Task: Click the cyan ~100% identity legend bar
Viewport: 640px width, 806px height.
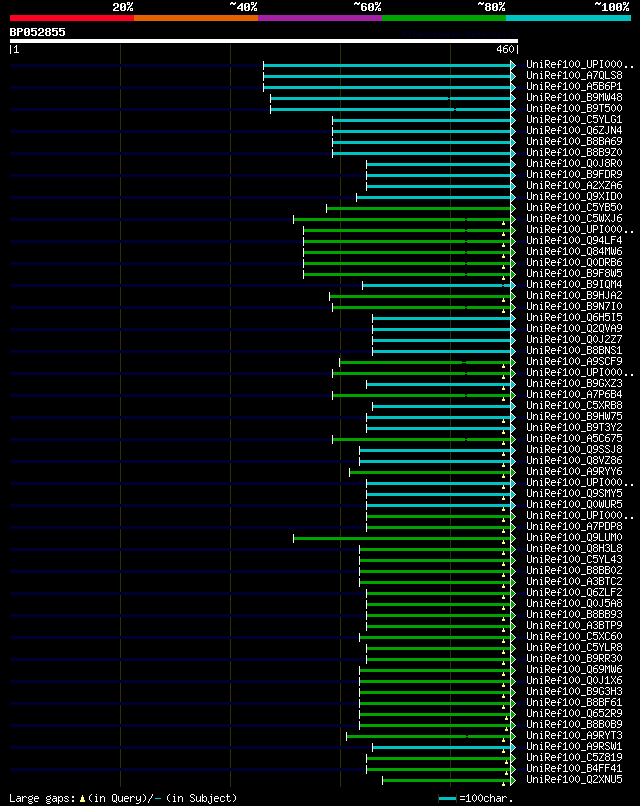Action: (x=568, y=18)
